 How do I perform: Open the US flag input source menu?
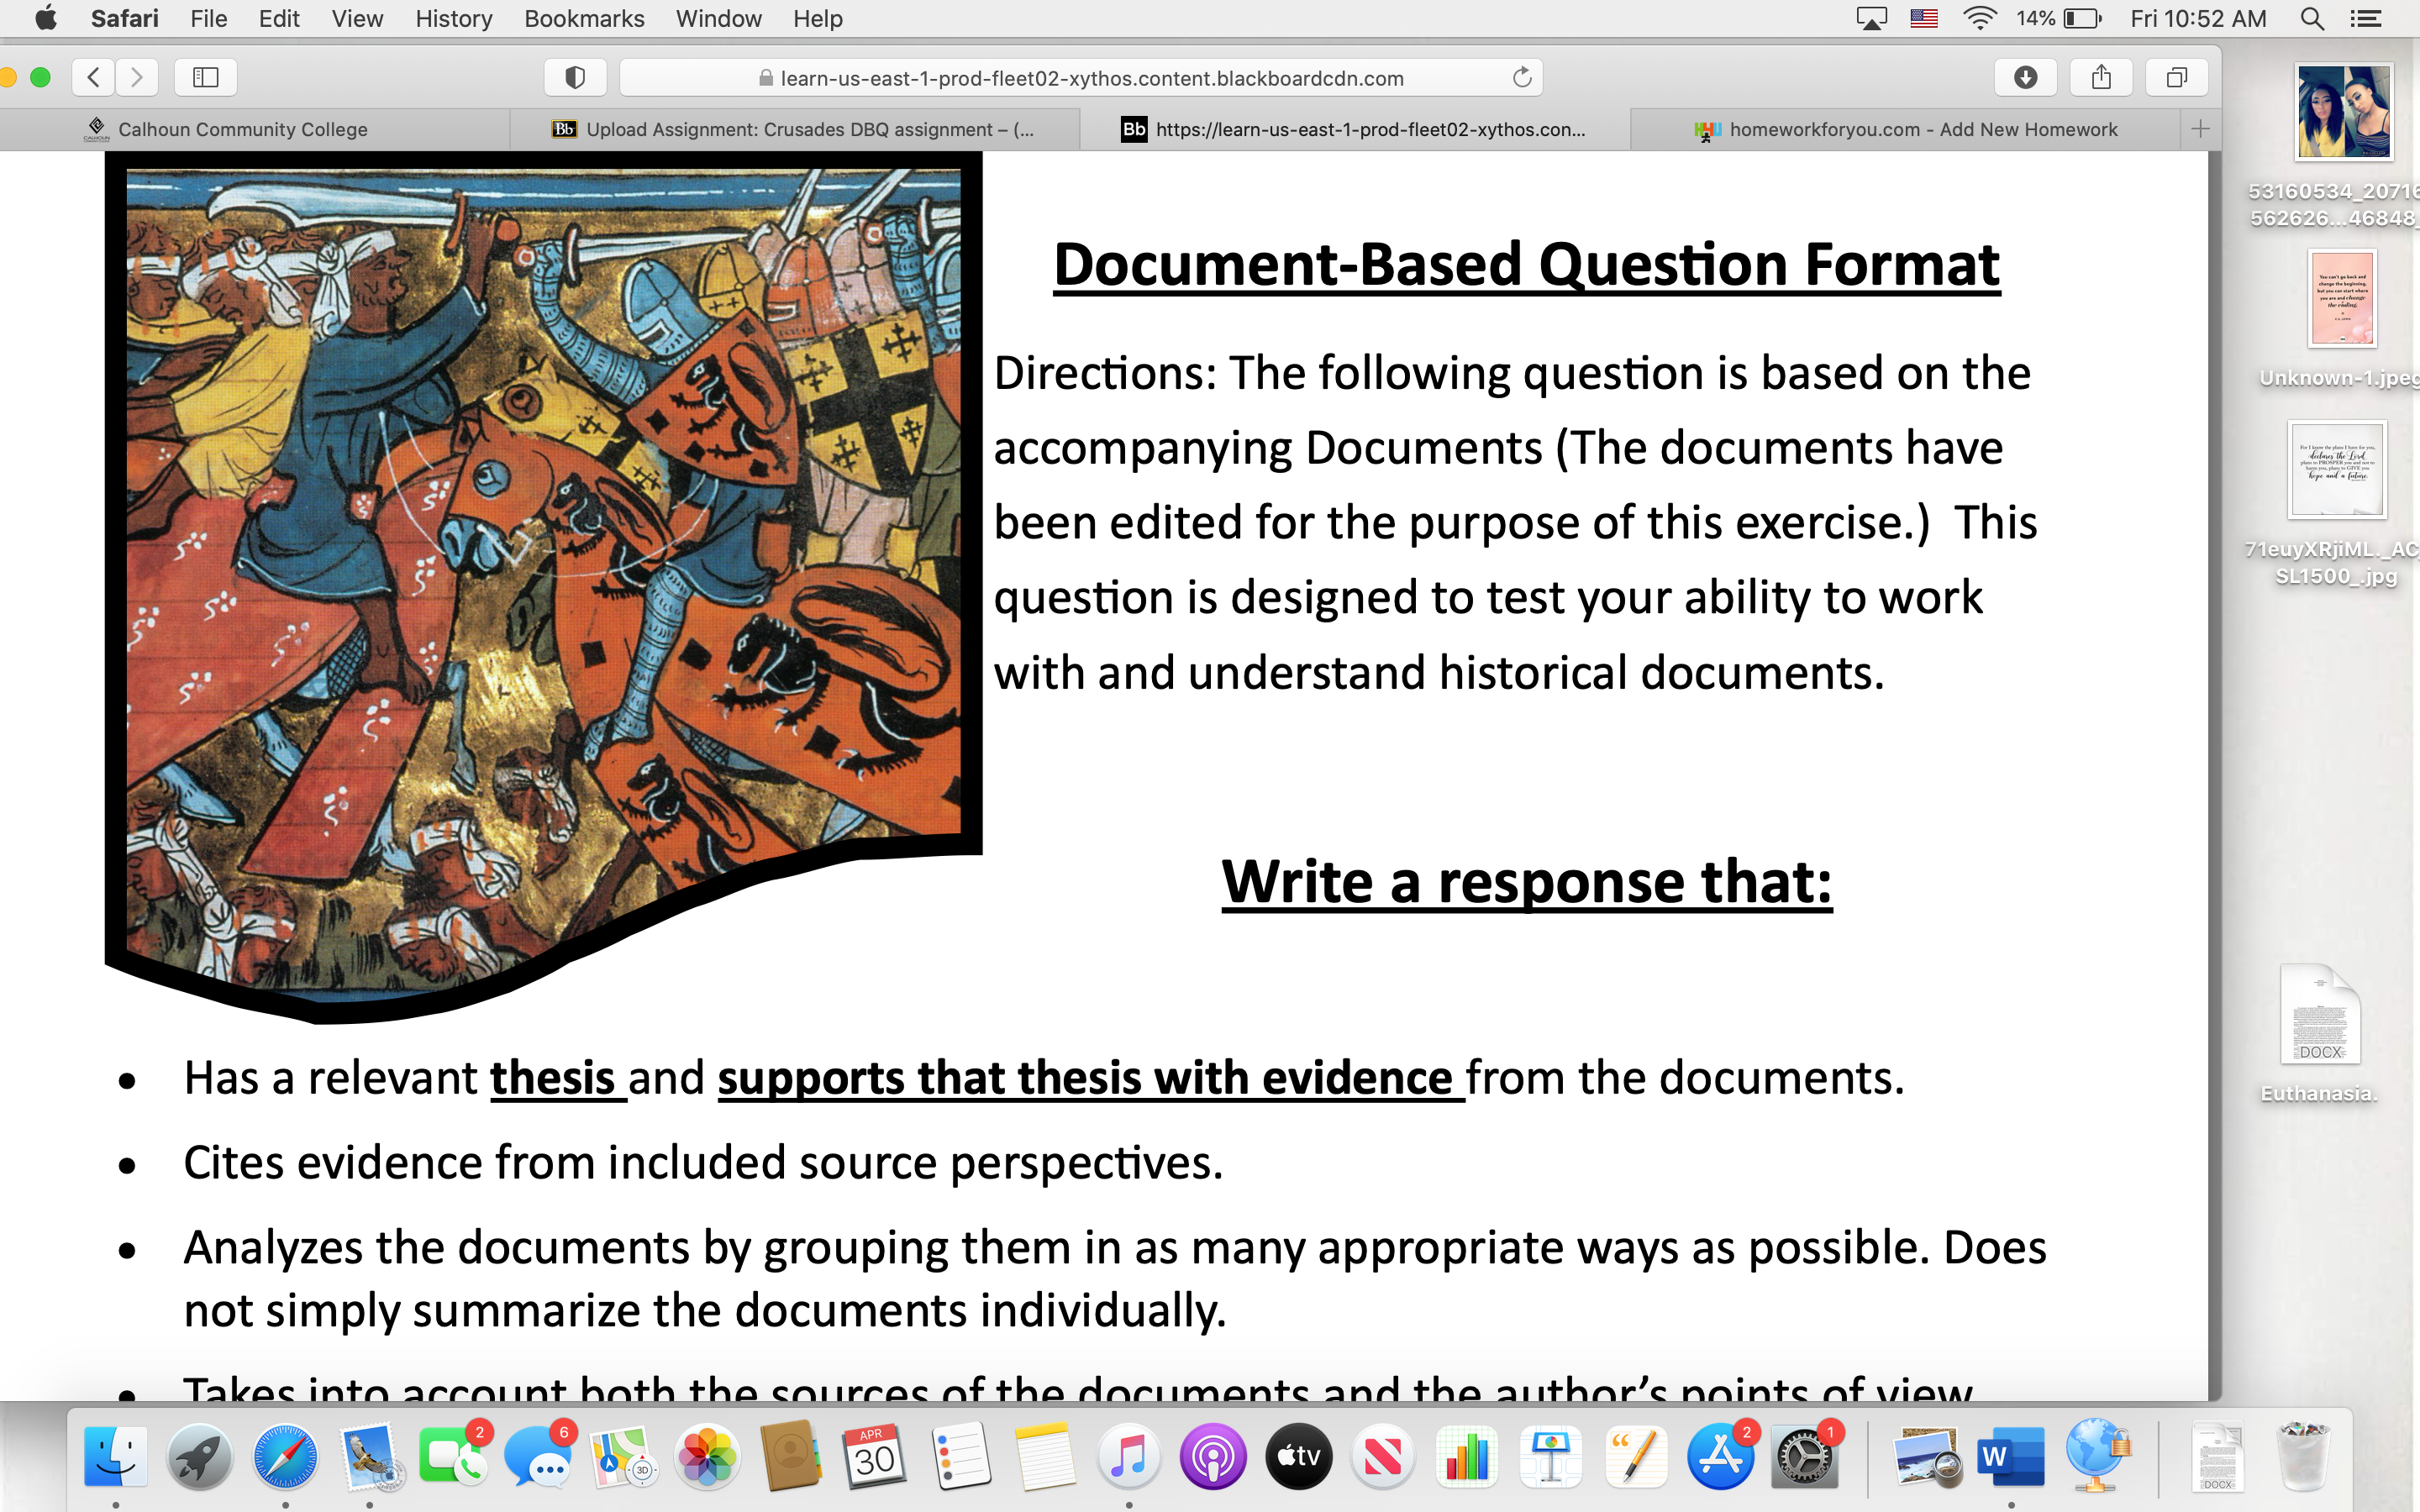(x=1924, y=18)
